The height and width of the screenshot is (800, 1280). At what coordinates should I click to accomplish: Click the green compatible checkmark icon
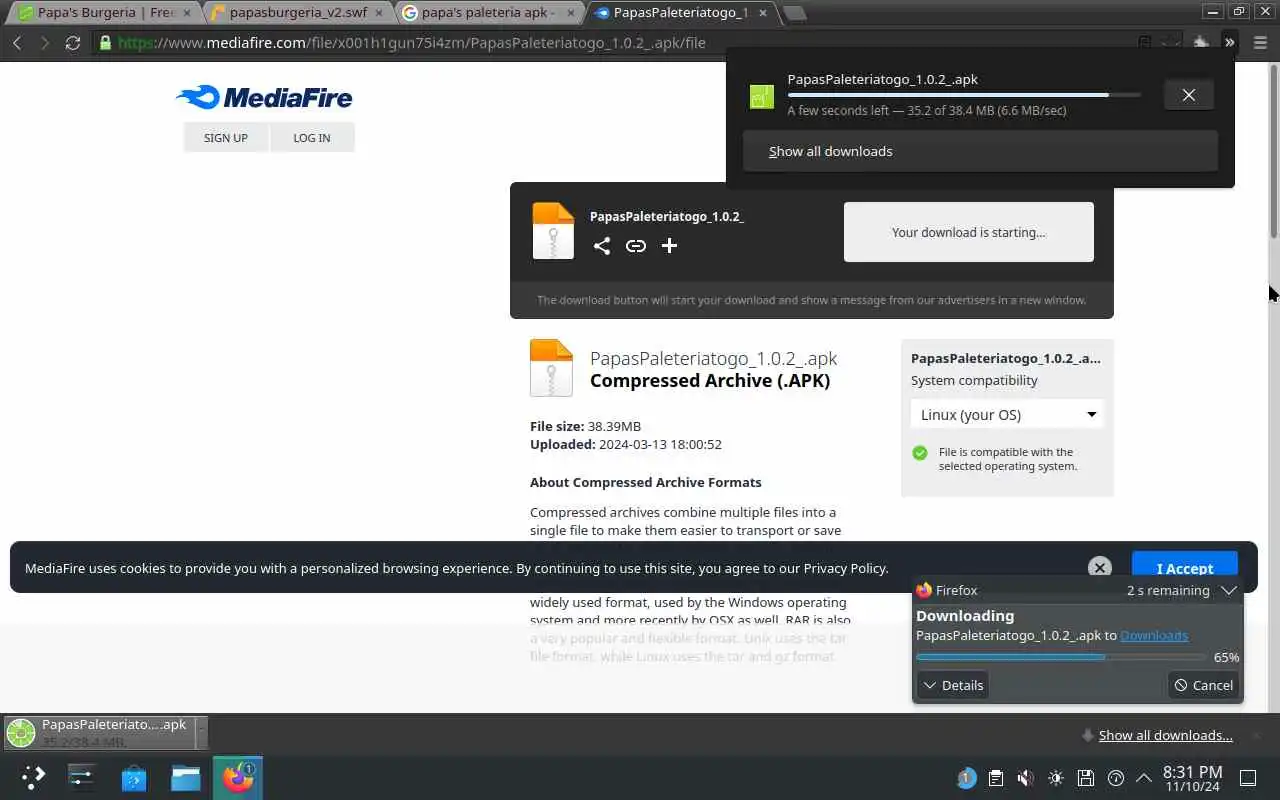tap(920, 453)
